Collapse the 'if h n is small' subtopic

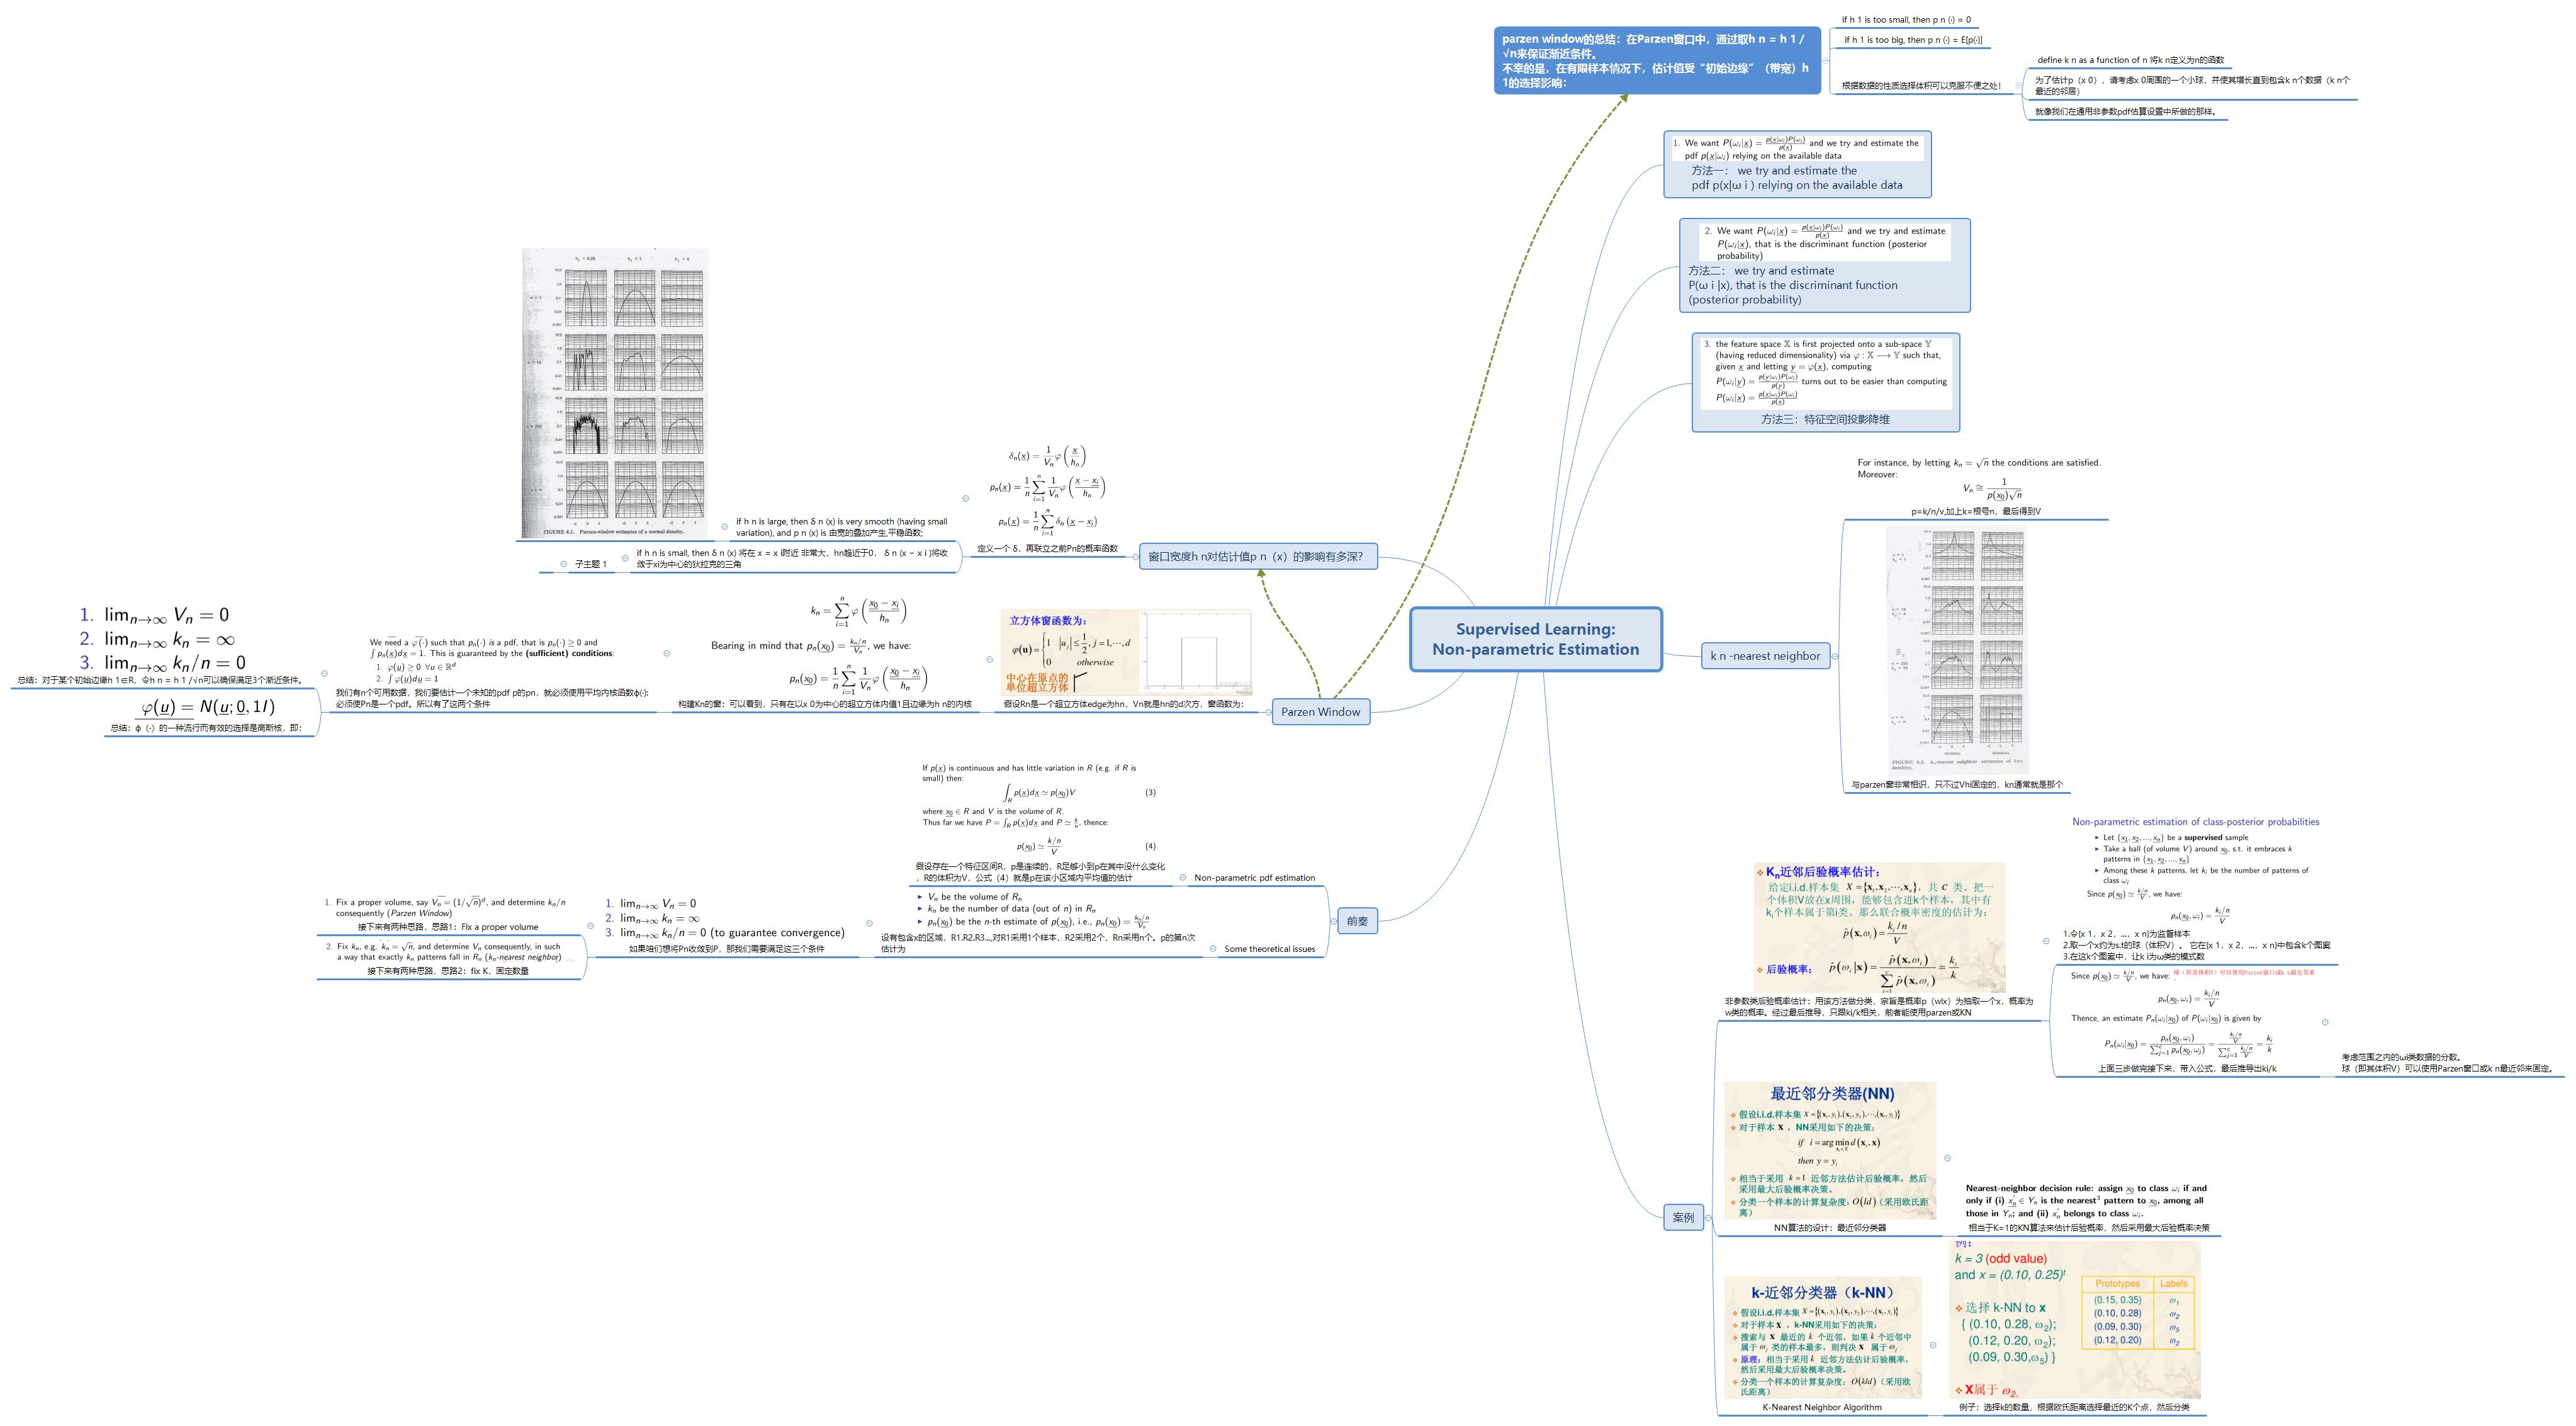(x=625, y=558)
